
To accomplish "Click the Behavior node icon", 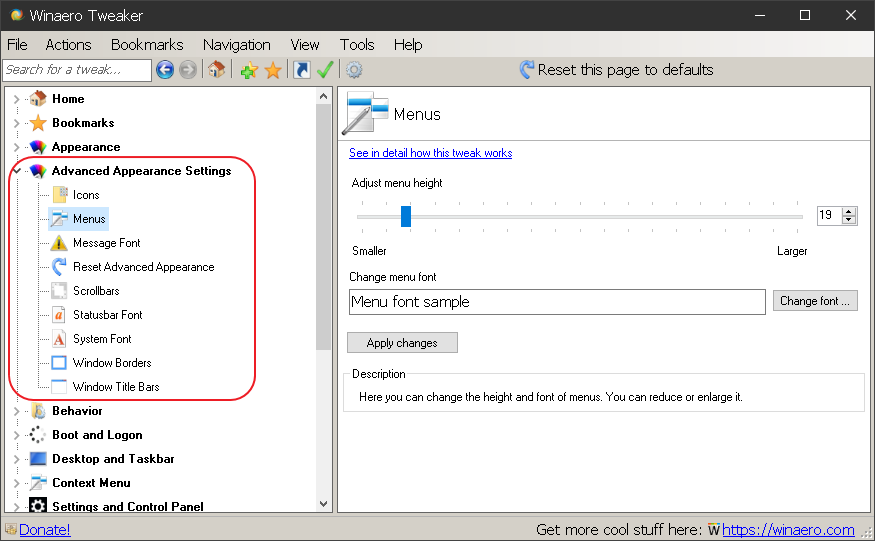I will point(38,411).
